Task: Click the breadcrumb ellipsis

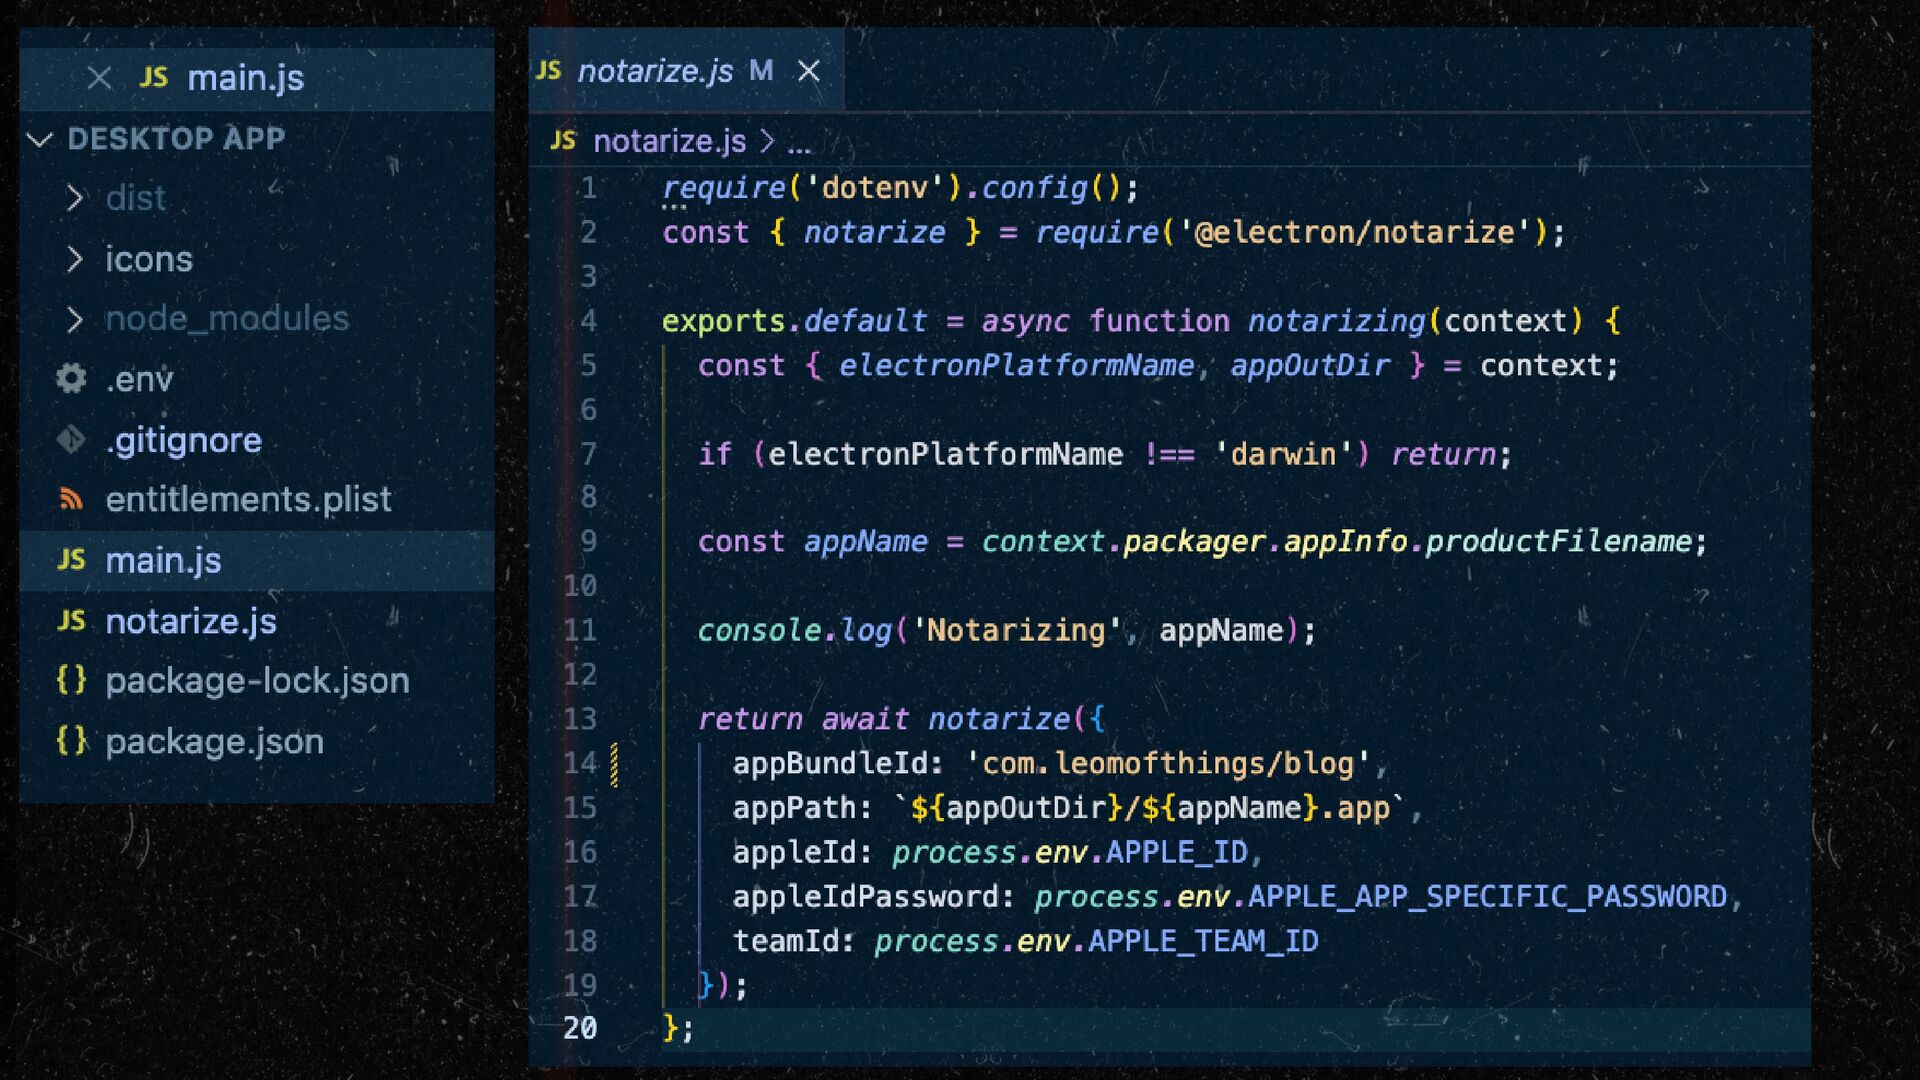Action: [x=799, y=143]
